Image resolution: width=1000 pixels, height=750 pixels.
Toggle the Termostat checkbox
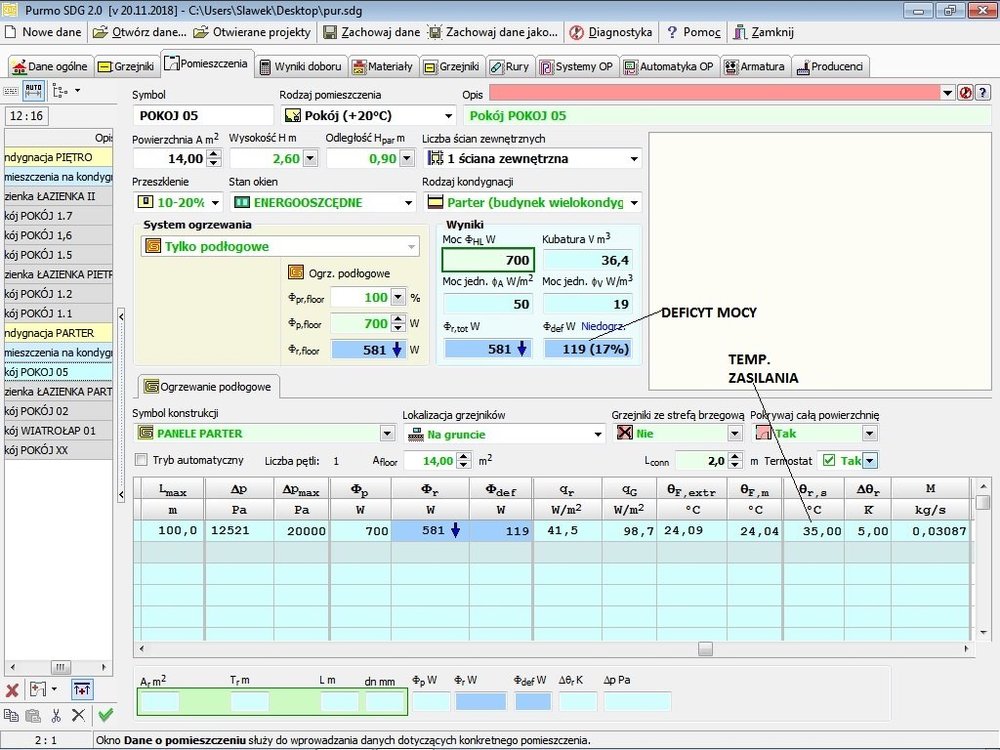828,460
